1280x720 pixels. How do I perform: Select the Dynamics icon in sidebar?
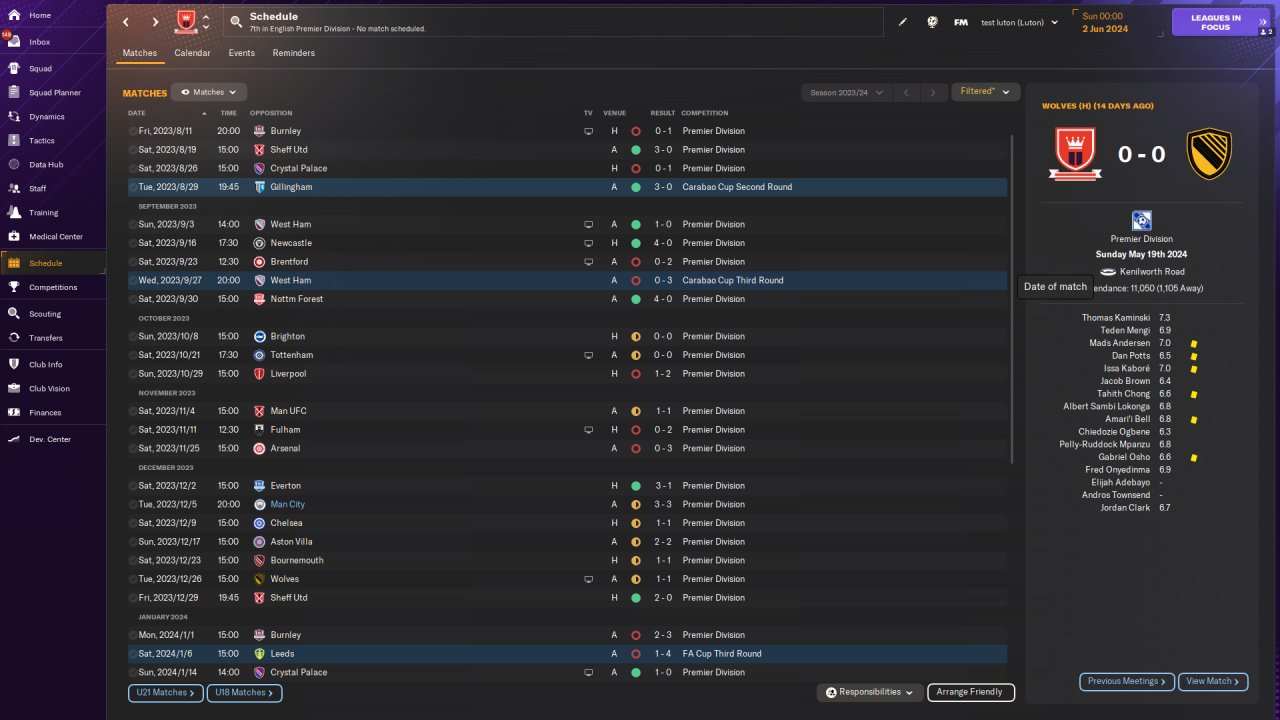pos(14,117)
